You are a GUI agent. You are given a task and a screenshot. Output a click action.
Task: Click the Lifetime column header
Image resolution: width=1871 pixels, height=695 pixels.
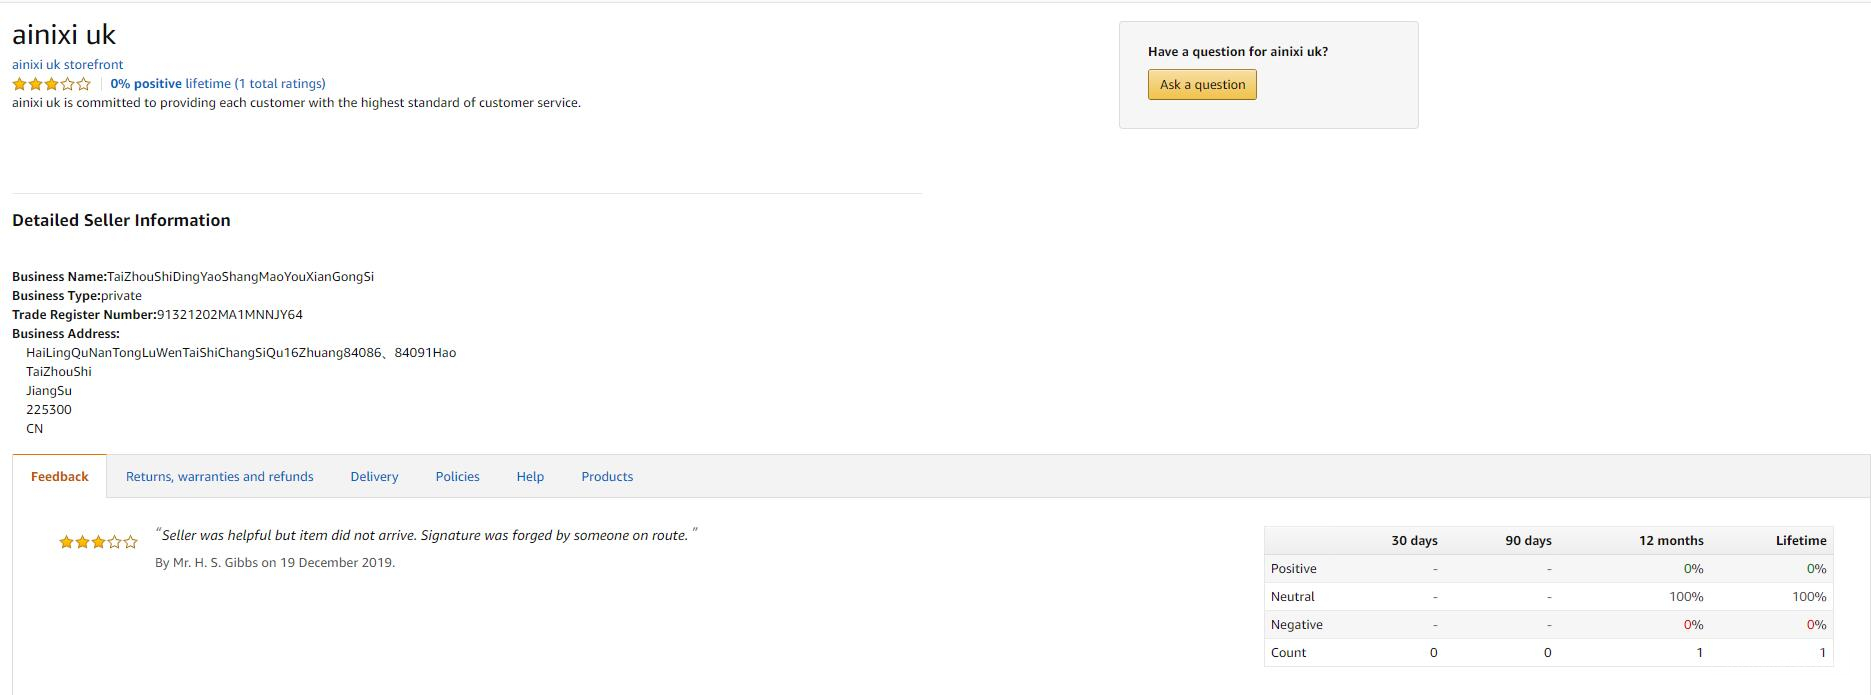point(1800,541)
